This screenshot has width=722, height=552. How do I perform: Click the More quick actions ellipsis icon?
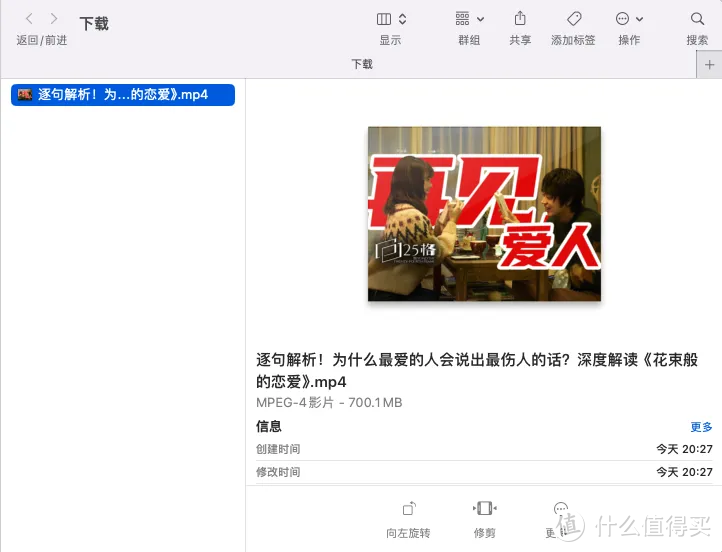pos(560,509)
